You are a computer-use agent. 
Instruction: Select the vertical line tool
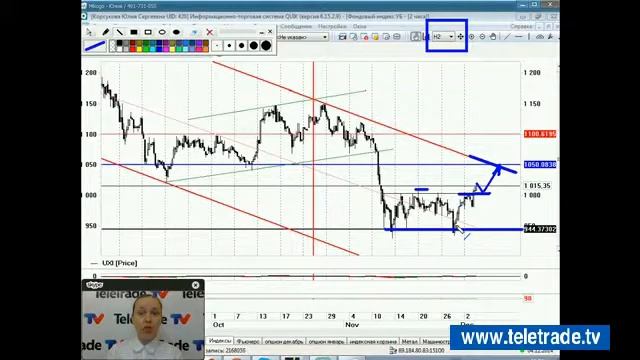point(529,37)
